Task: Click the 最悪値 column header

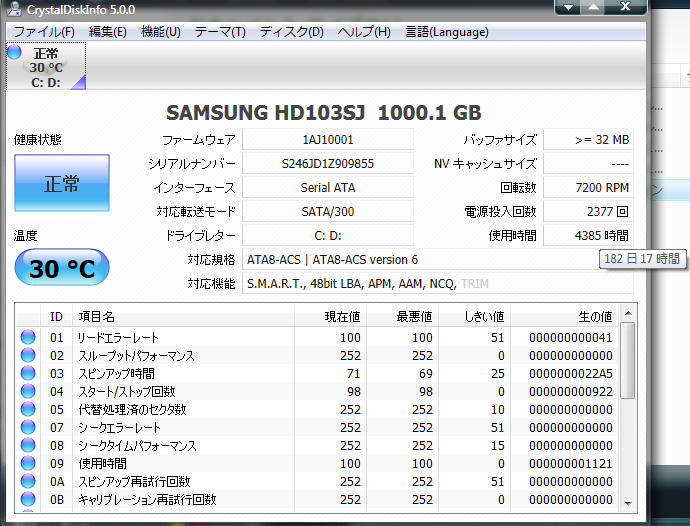Action: pos(403,316)
